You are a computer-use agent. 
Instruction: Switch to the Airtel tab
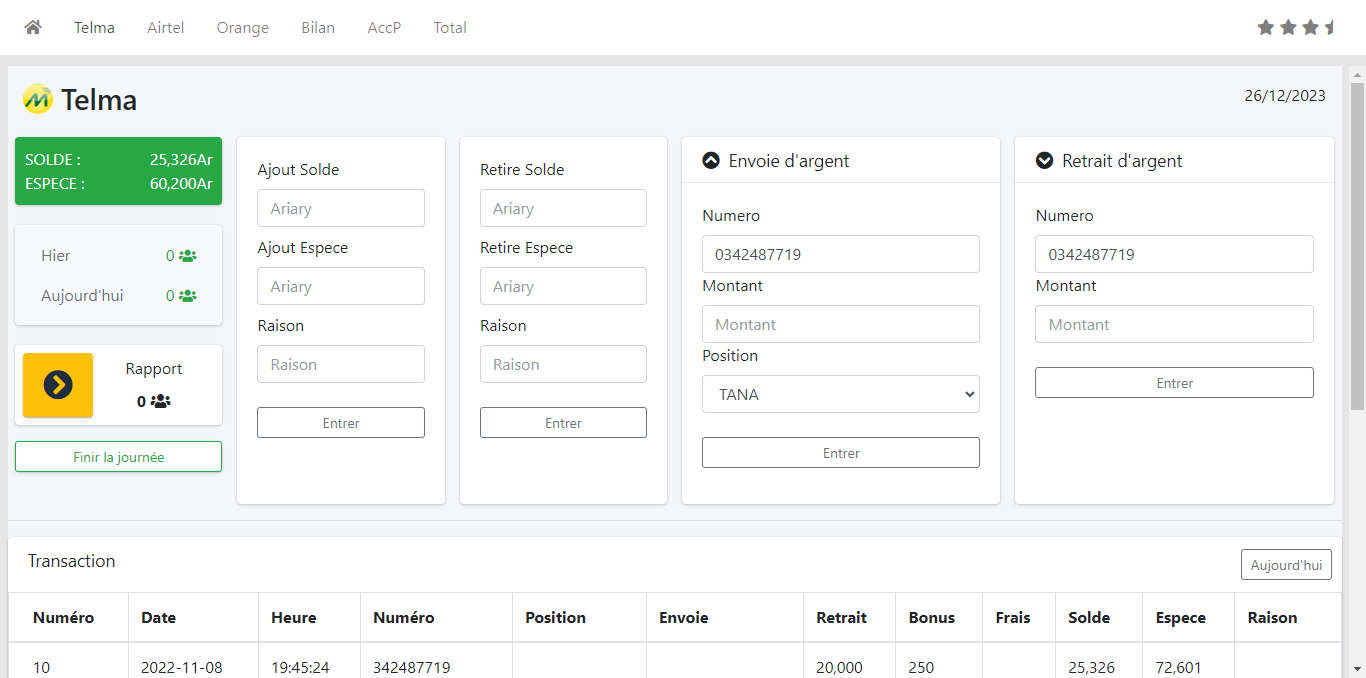[x=165, y=27]
